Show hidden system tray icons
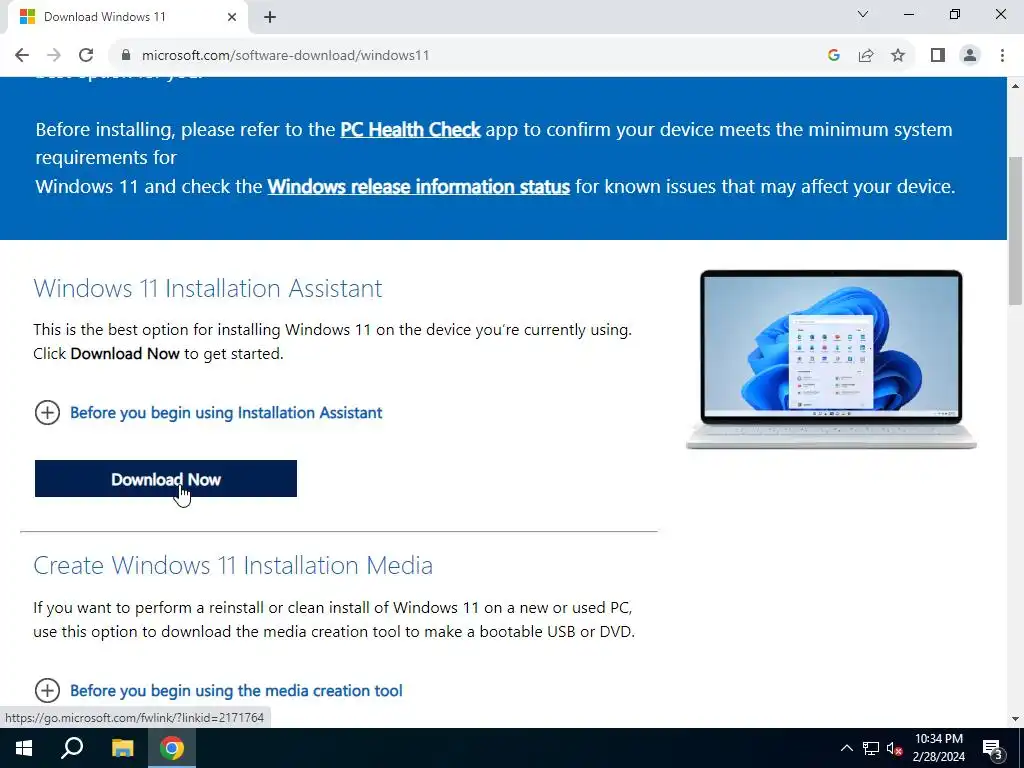The width and height of the screenshot is (1024, 768). pyautogui.click(x=846, y=748)
